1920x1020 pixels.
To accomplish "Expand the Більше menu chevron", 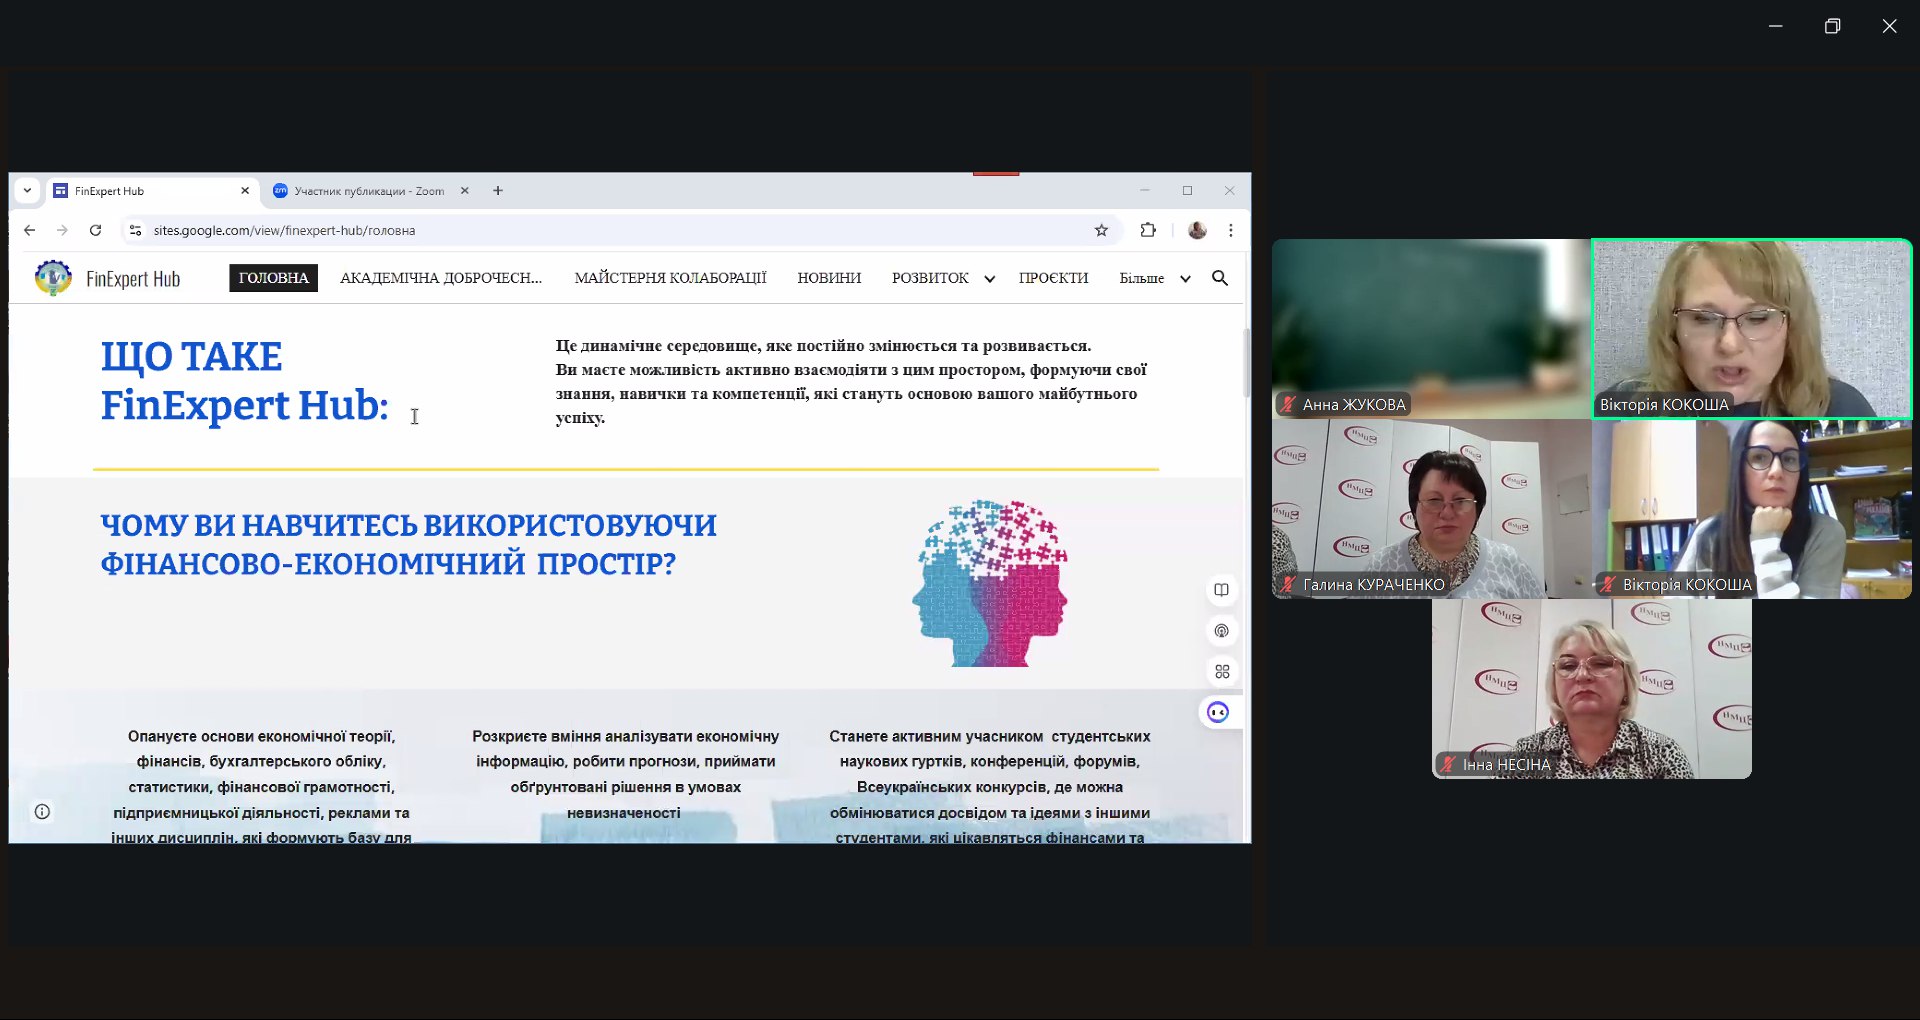I will coord(1185,279).
